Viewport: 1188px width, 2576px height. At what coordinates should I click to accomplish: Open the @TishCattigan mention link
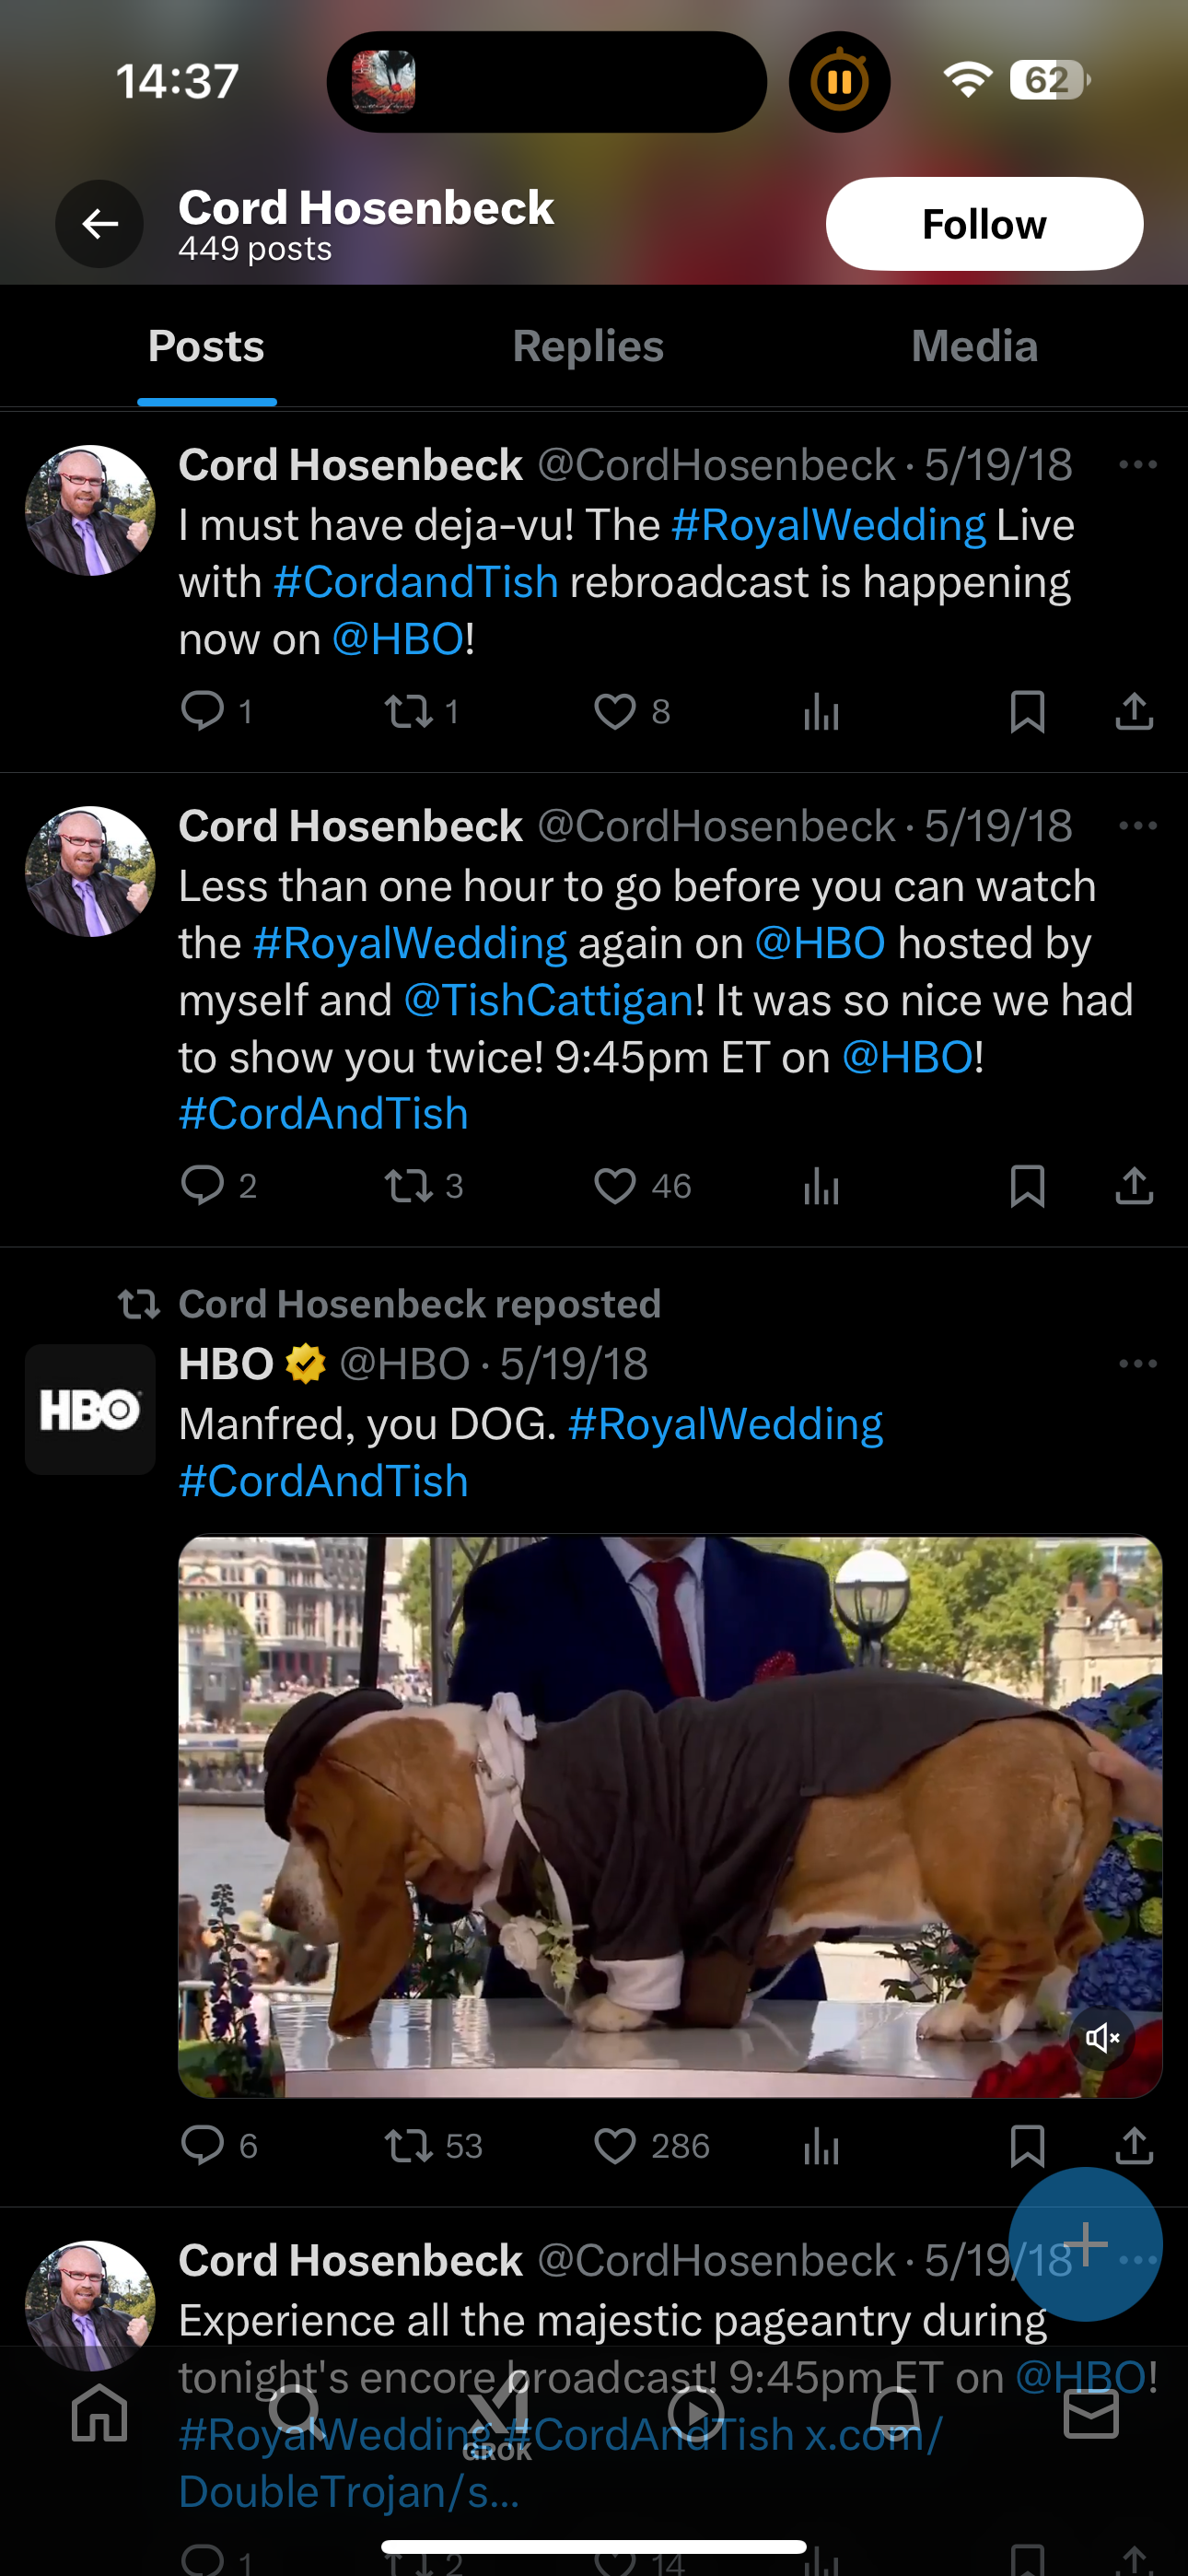pyautogui.click(x=548, y=1000)
